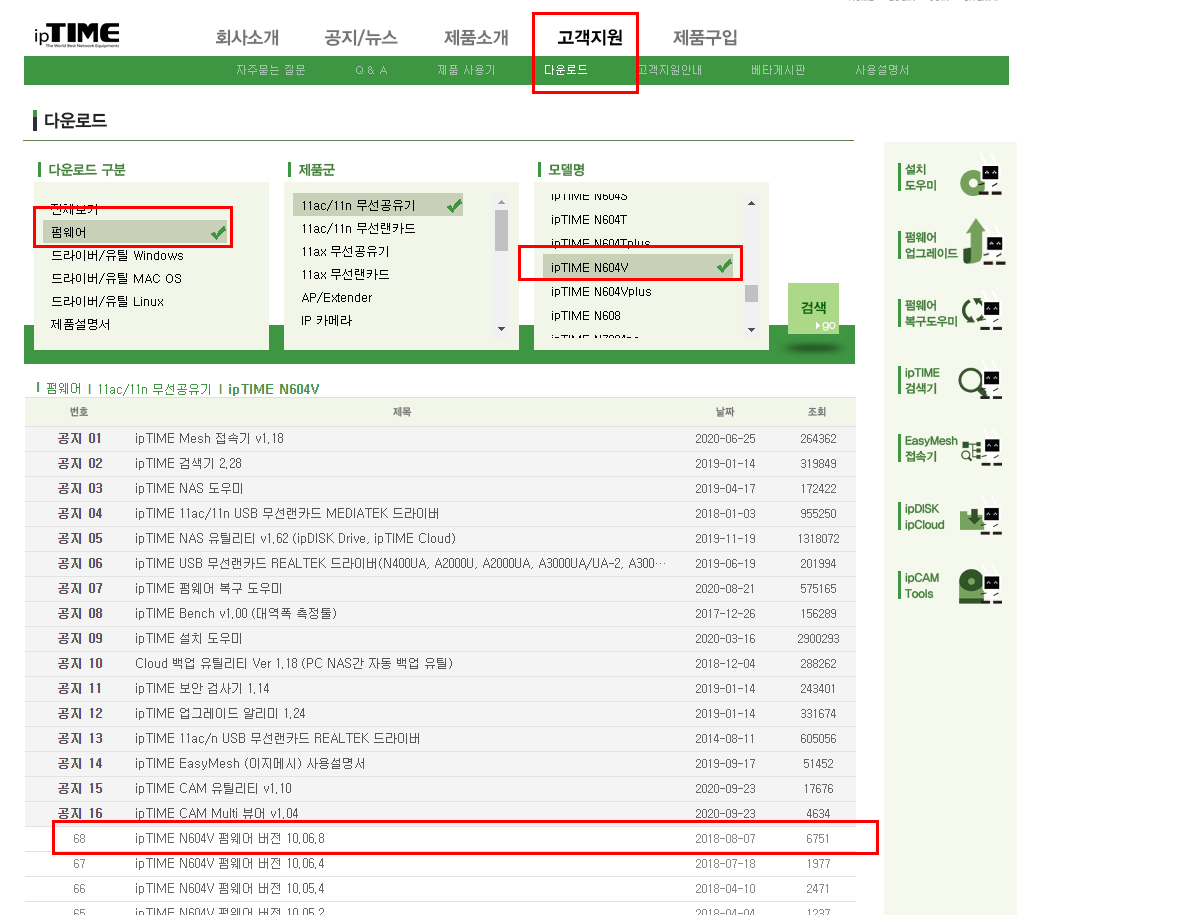Go to 고객지원안내 submenu
The image size is (1185, 915).
(670, 70)
